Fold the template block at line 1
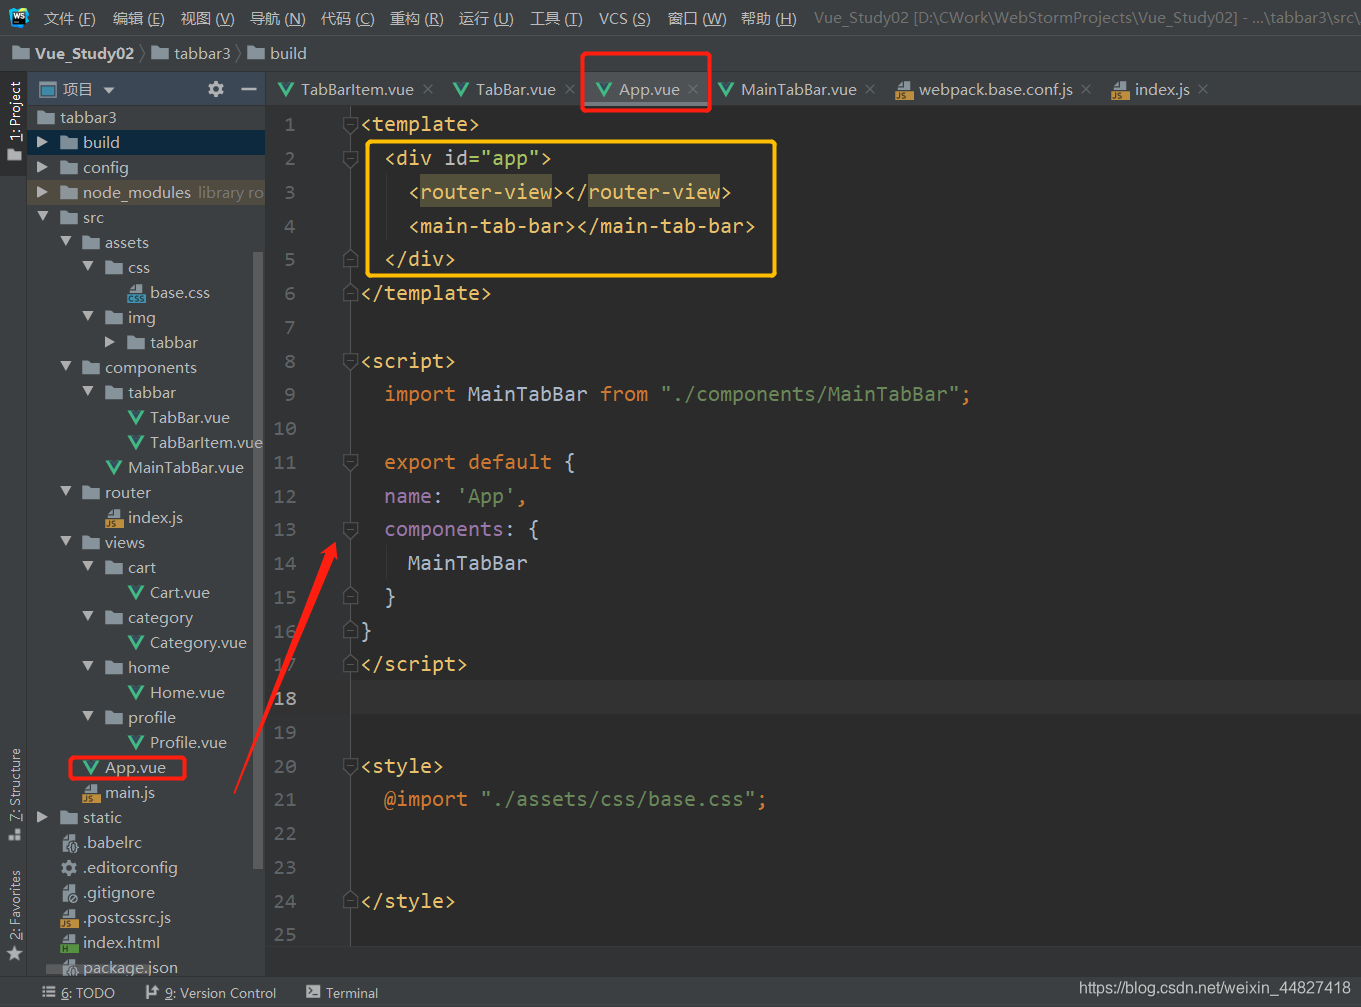Viewport: 1361px width, 1007px height. [350, 124]
